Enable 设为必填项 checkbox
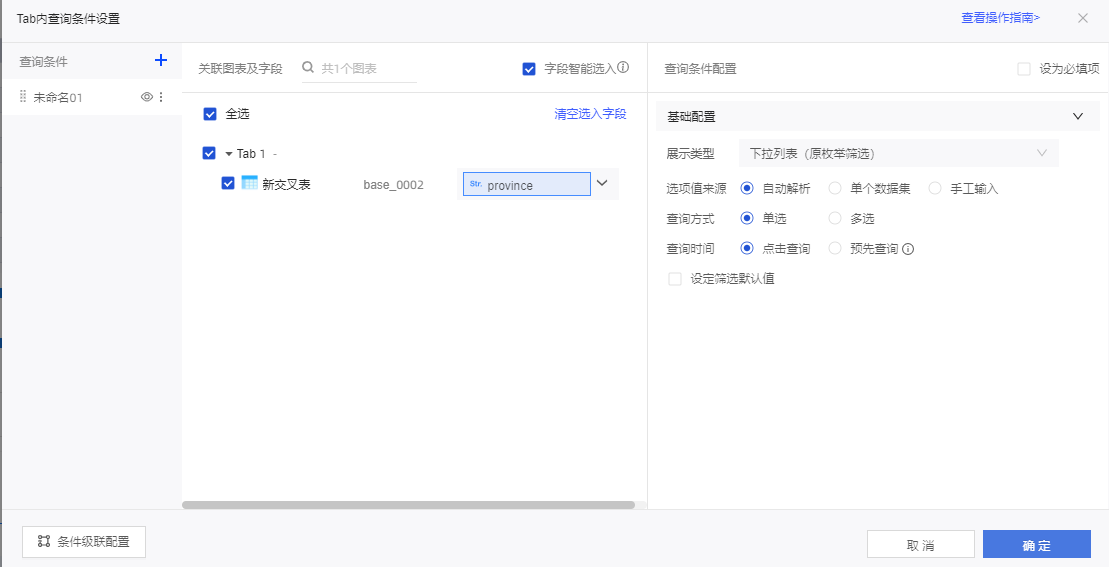The image size is (1109, 567). [1024, 69]
